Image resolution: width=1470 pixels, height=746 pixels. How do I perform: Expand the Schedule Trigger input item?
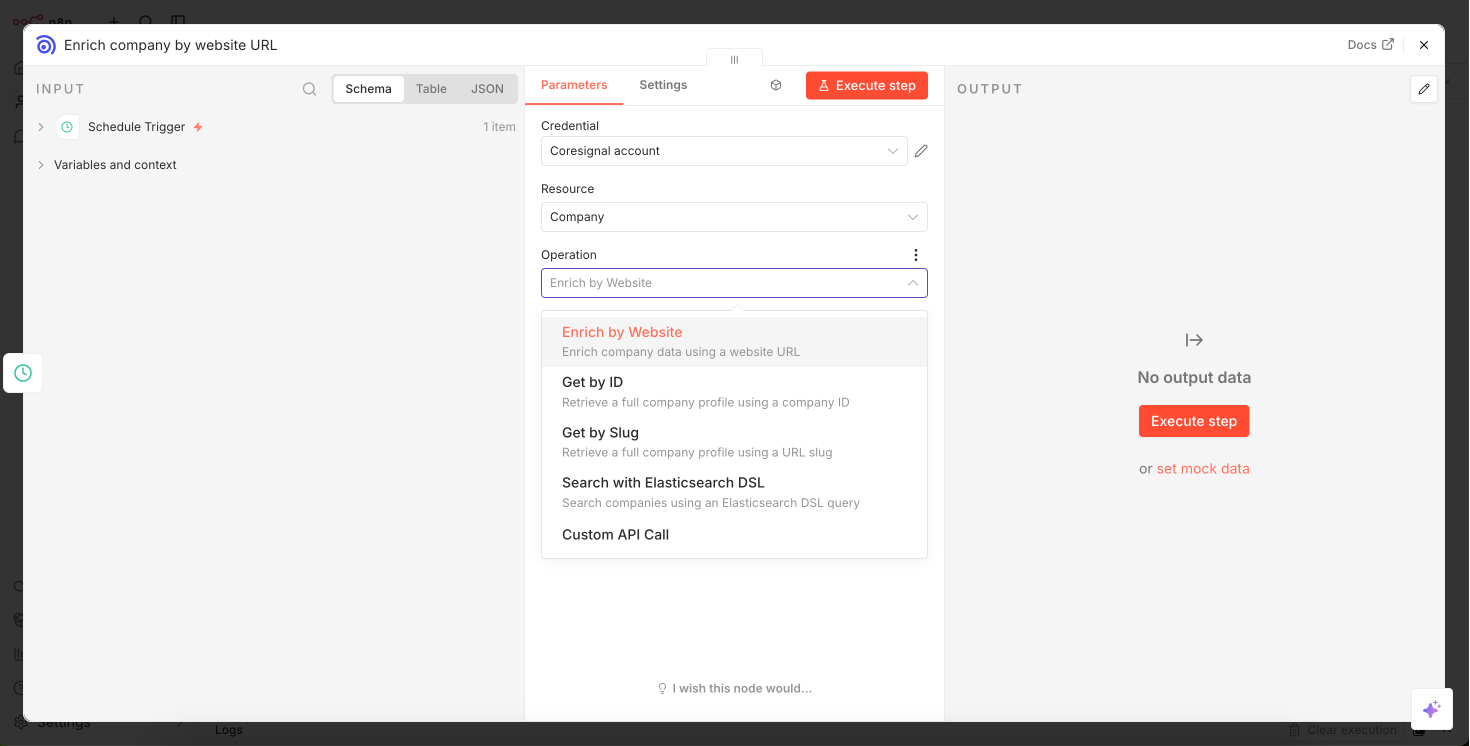coord(40,126)
